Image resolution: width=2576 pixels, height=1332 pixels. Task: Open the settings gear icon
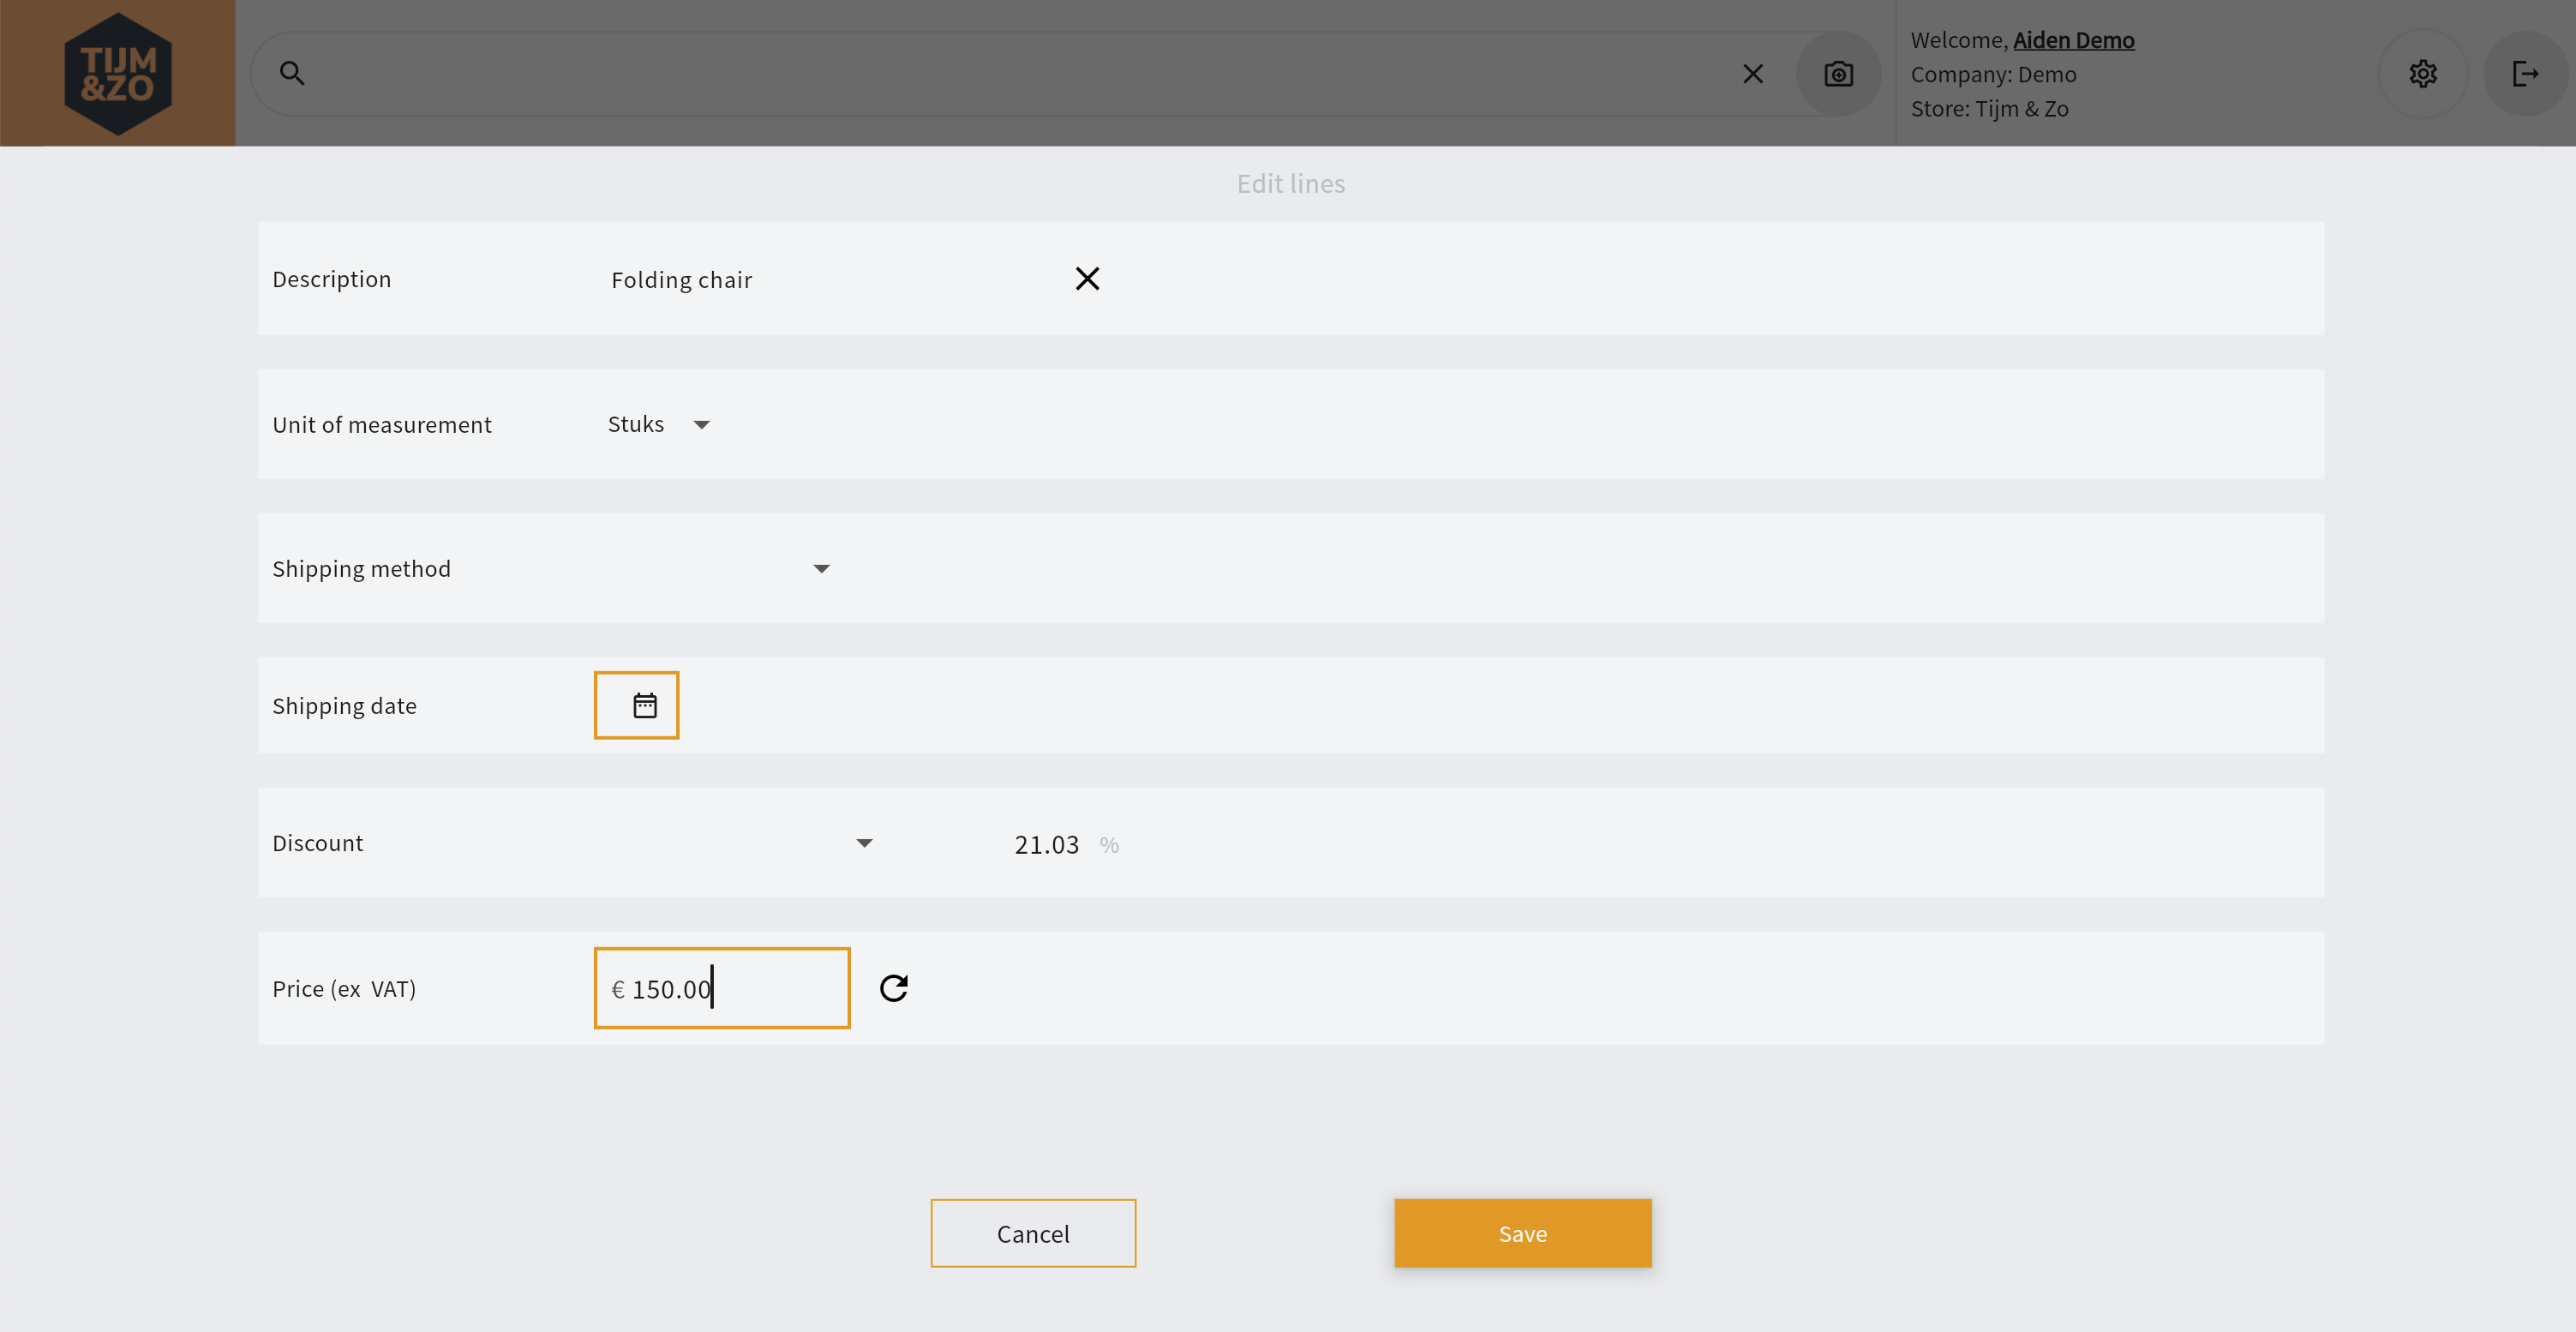[x=2422, y=74]
